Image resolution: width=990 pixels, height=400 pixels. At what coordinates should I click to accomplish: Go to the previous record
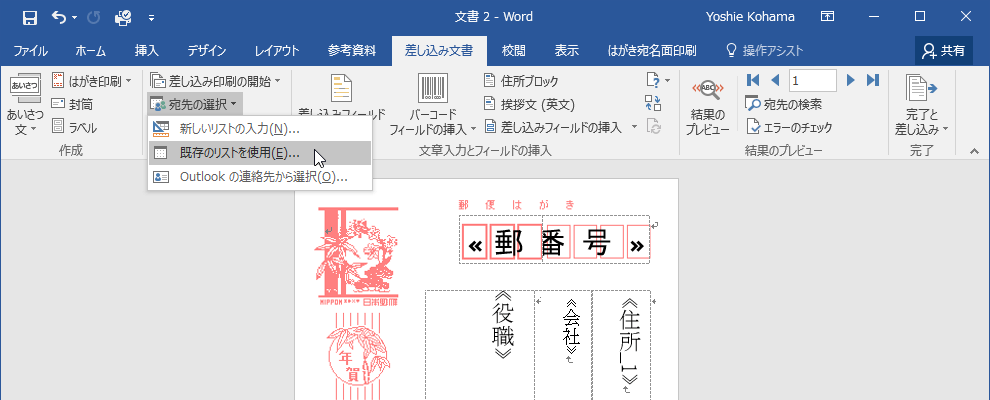coord(775,80)
